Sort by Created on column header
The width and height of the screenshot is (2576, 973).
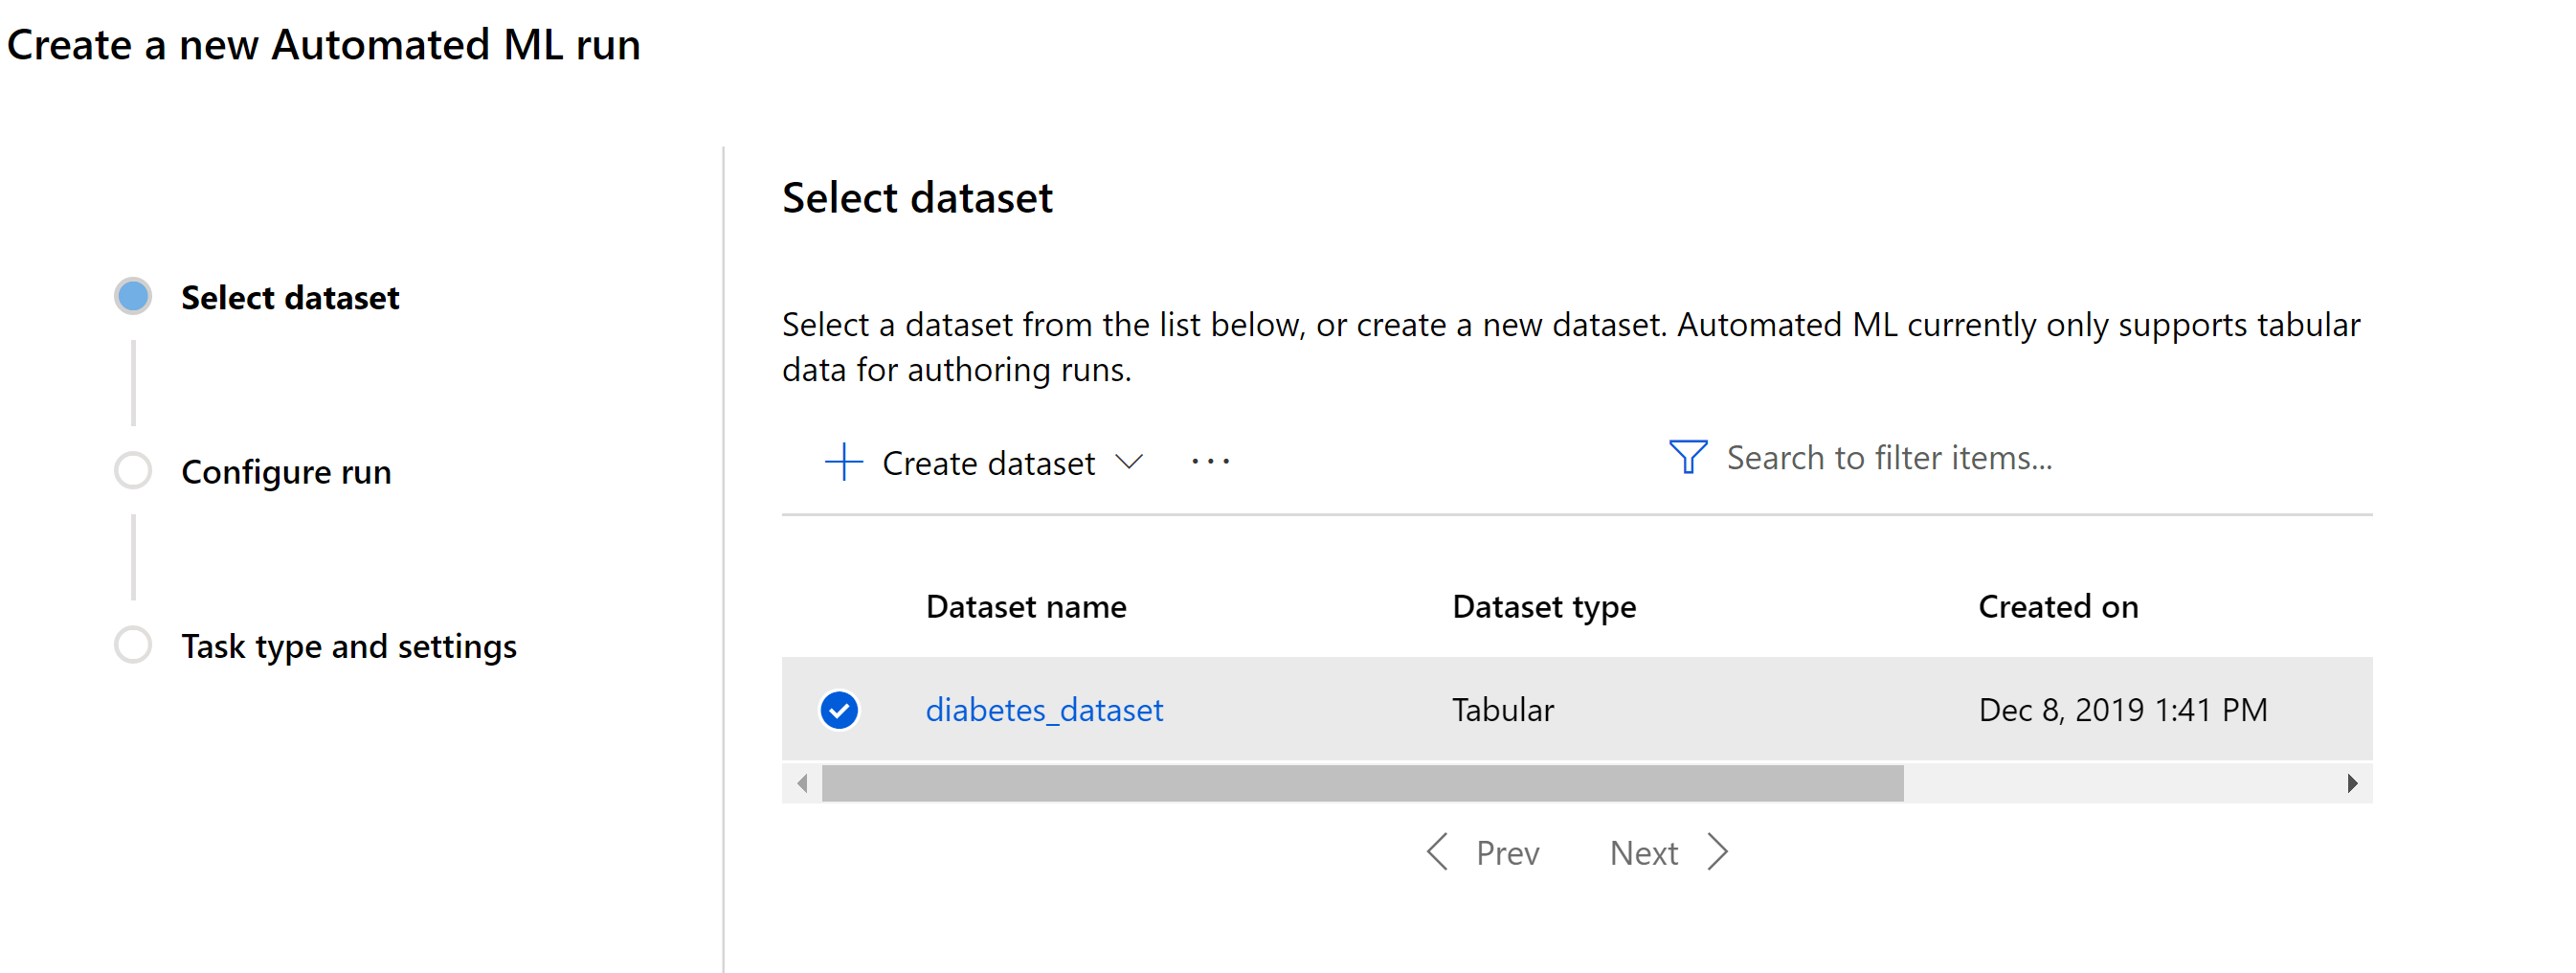[2058, 606]
